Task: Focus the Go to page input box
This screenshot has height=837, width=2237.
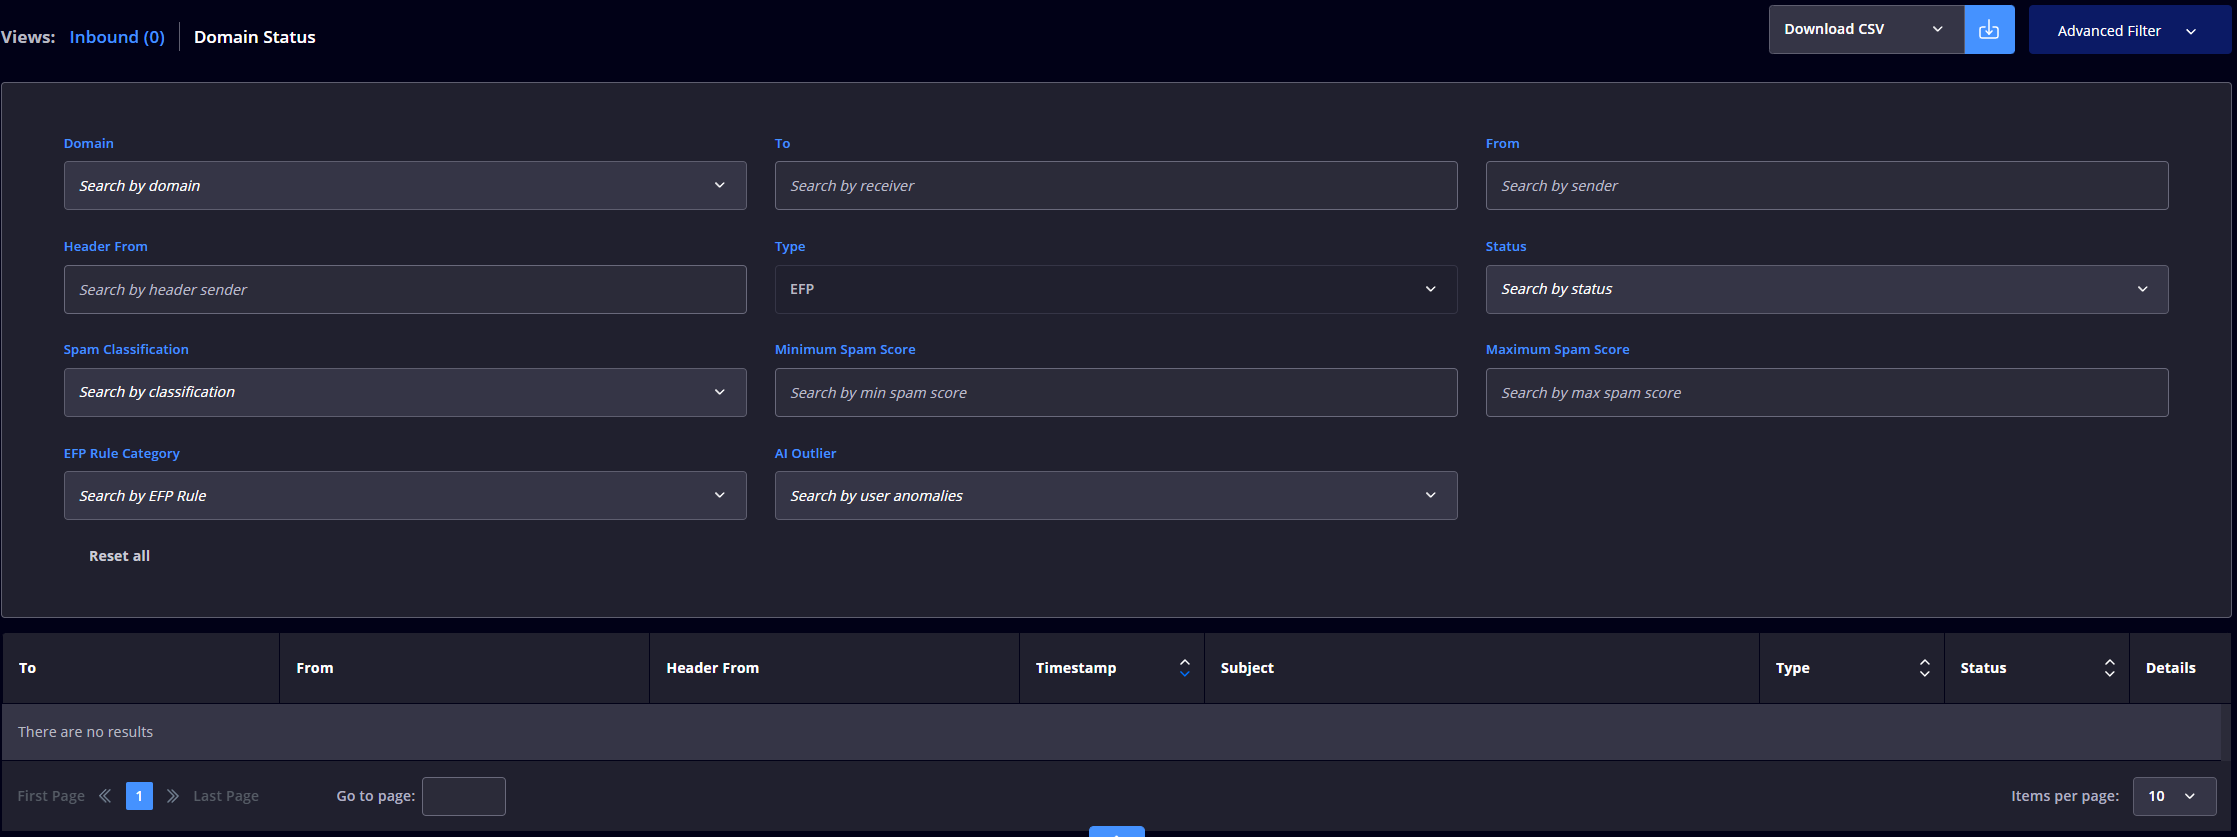Action: pyautogui.click(x=464, y=796)
